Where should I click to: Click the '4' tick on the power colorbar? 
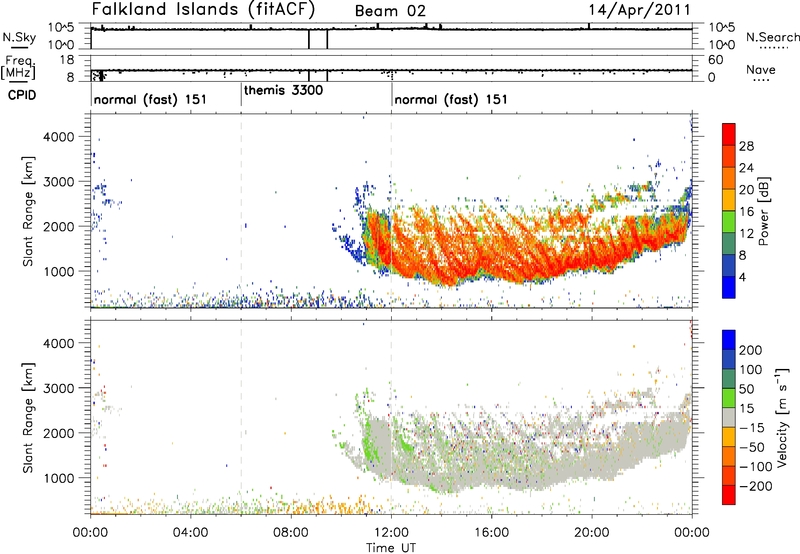pos(742,277)
